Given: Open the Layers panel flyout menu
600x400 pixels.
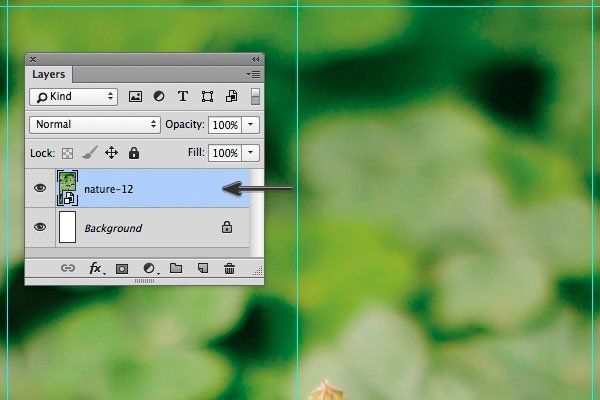Looking at the screenshot, I should [x=254, y=74].
